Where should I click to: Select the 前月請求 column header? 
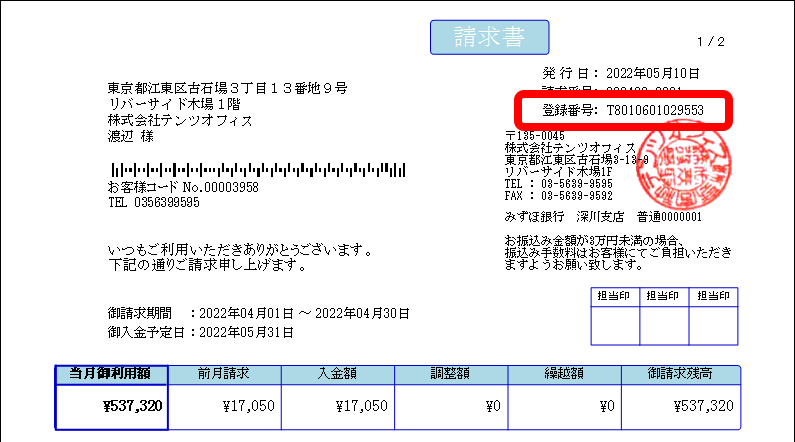[224, 374]
